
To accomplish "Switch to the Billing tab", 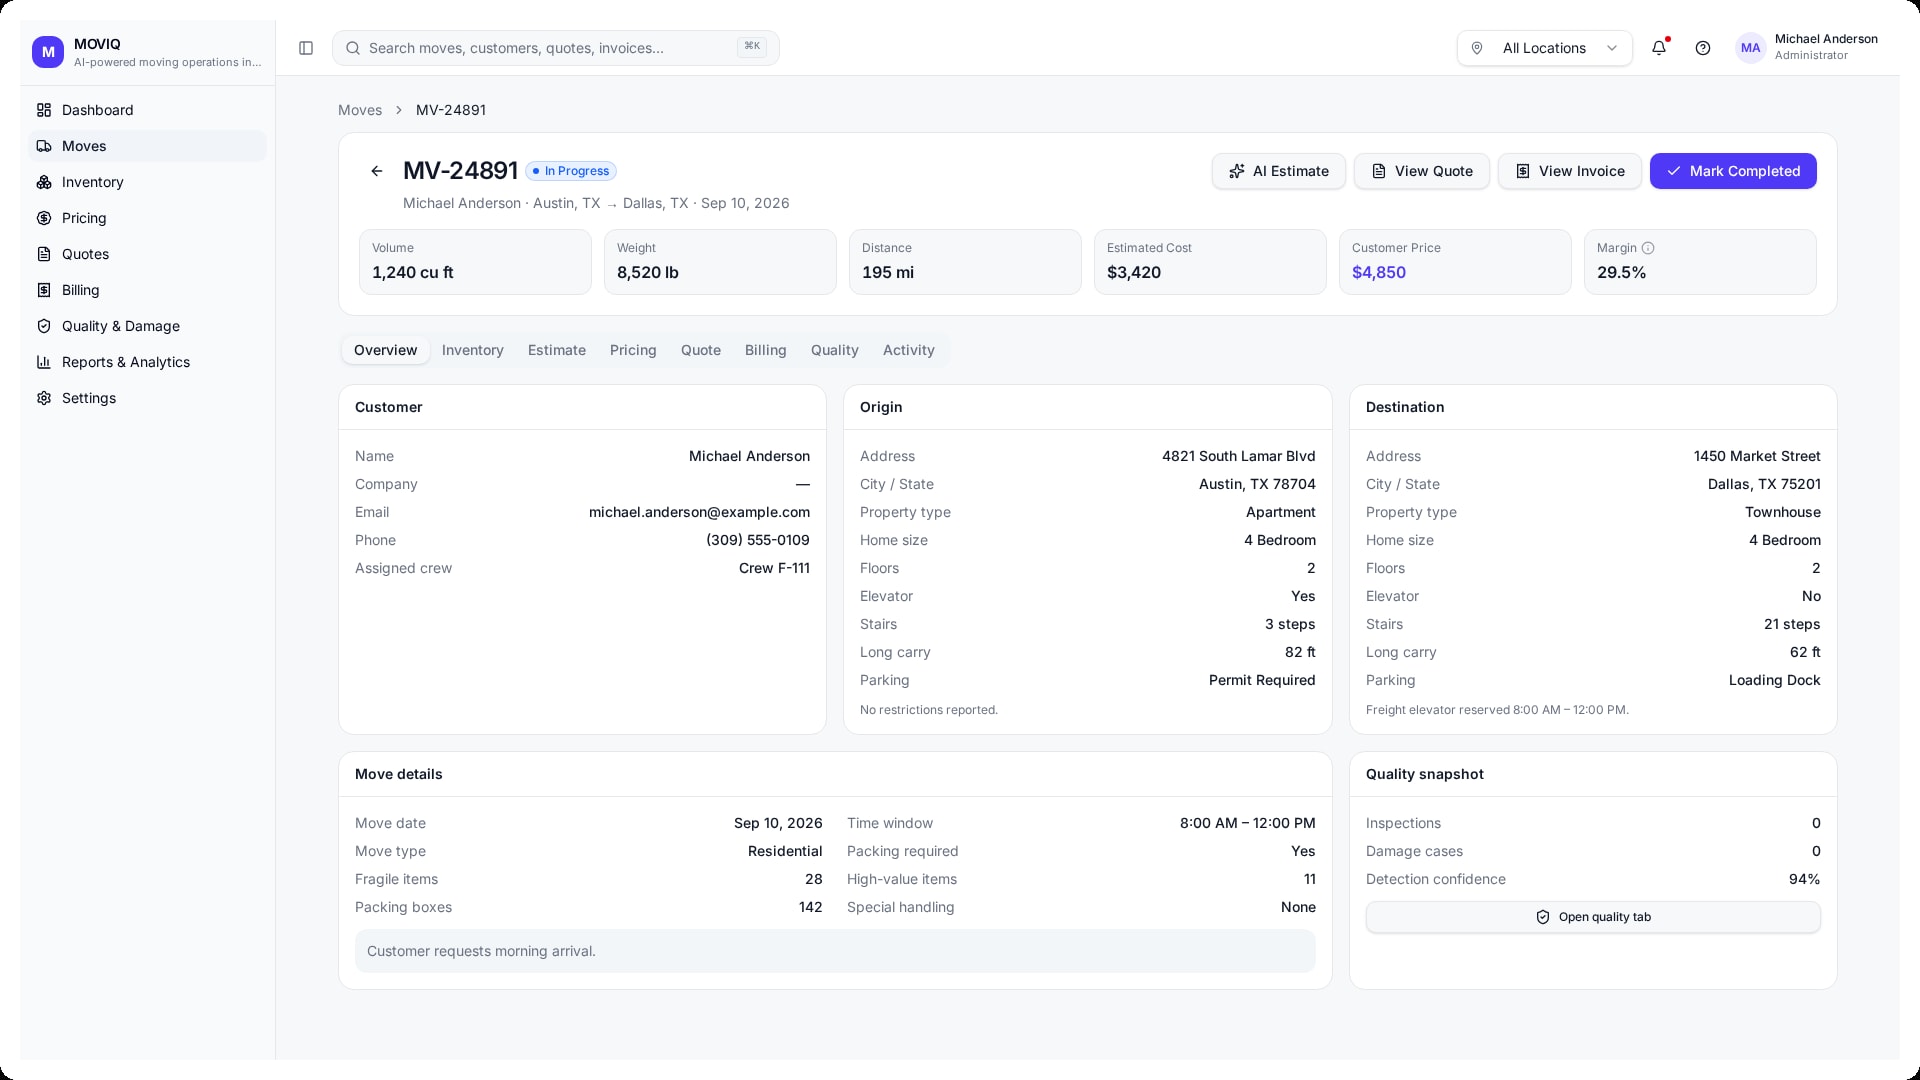I will pos(766,350).
